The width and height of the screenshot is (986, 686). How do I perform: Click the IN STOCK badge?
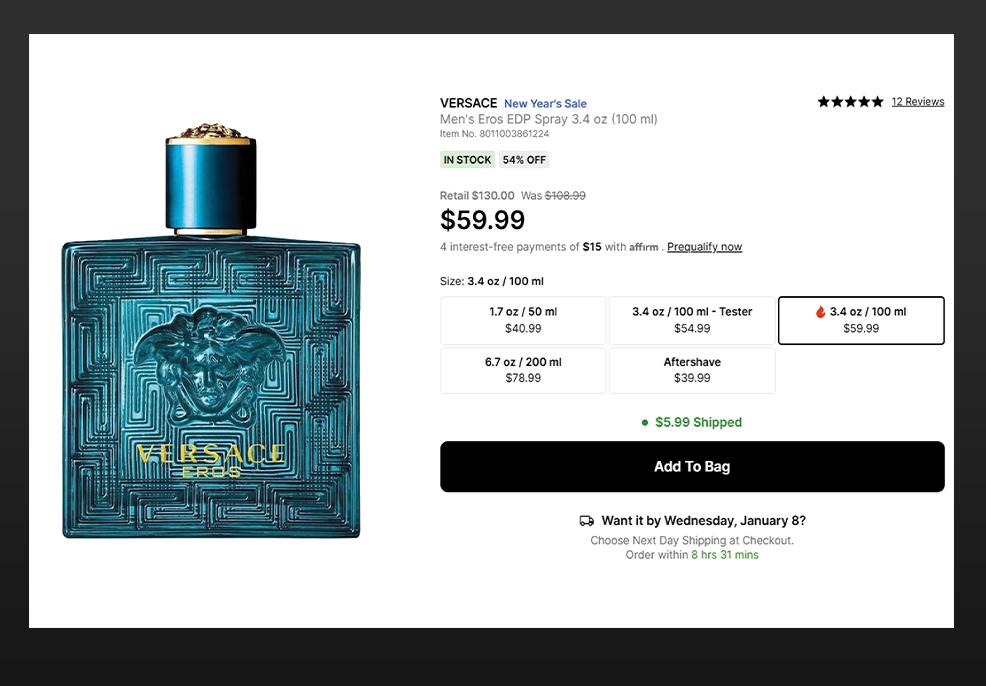click(467, 160)
